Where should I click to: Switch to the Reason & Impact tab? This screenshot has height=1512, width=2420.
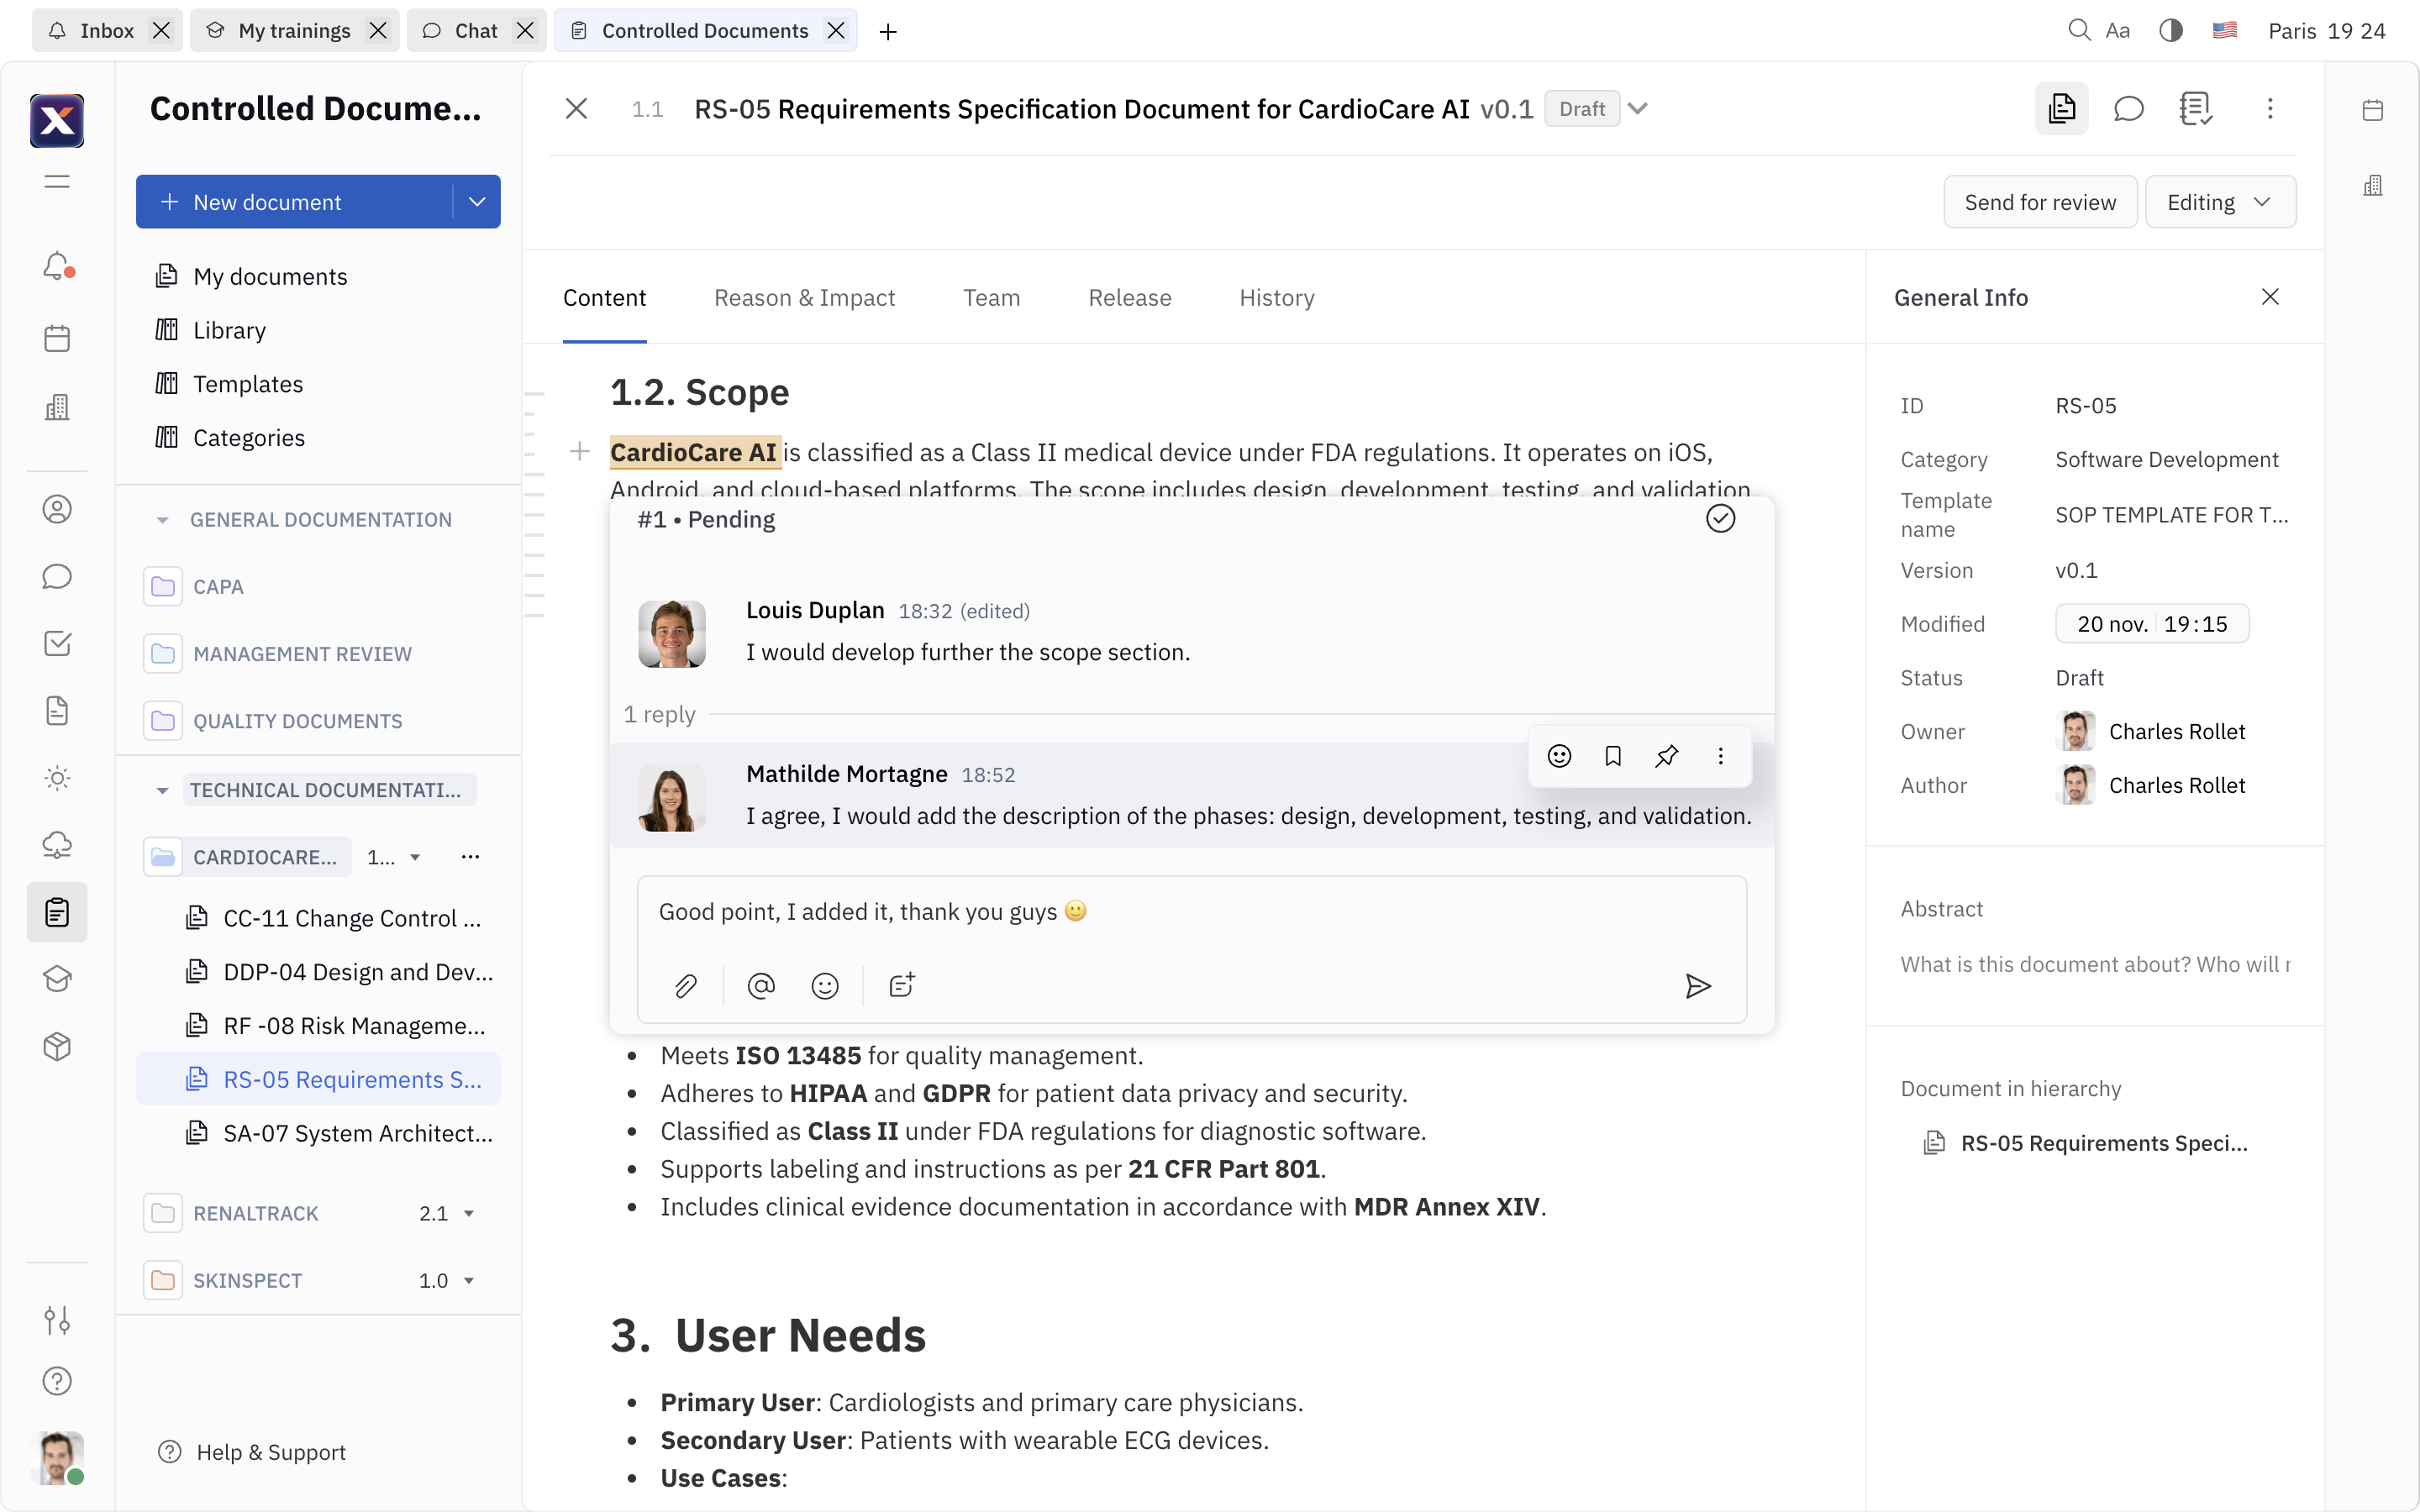pos(804,297)
